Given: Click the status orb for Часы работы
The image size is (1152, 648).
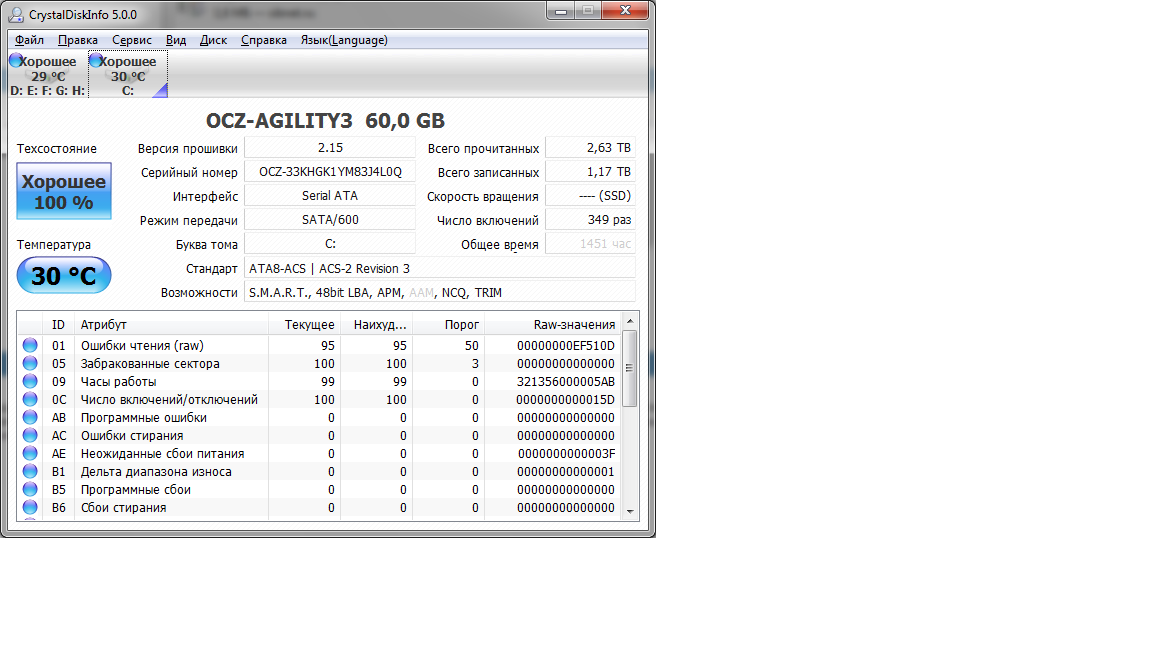Looking at the screenshot, I should 30,381.
